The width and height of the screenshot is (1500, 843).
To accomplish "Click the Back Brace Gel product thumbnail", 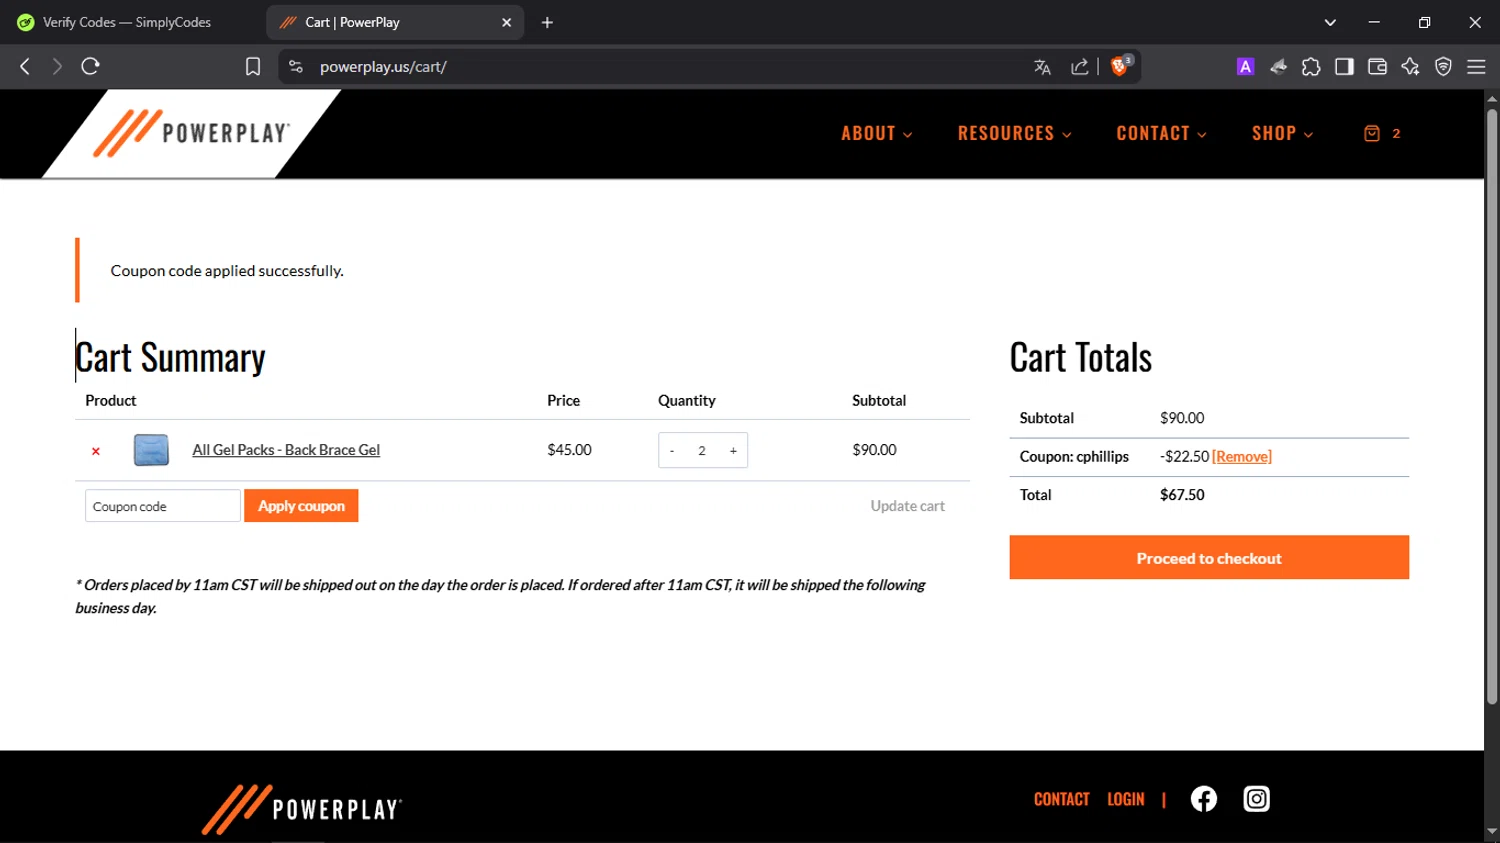I will click(151, 450).
